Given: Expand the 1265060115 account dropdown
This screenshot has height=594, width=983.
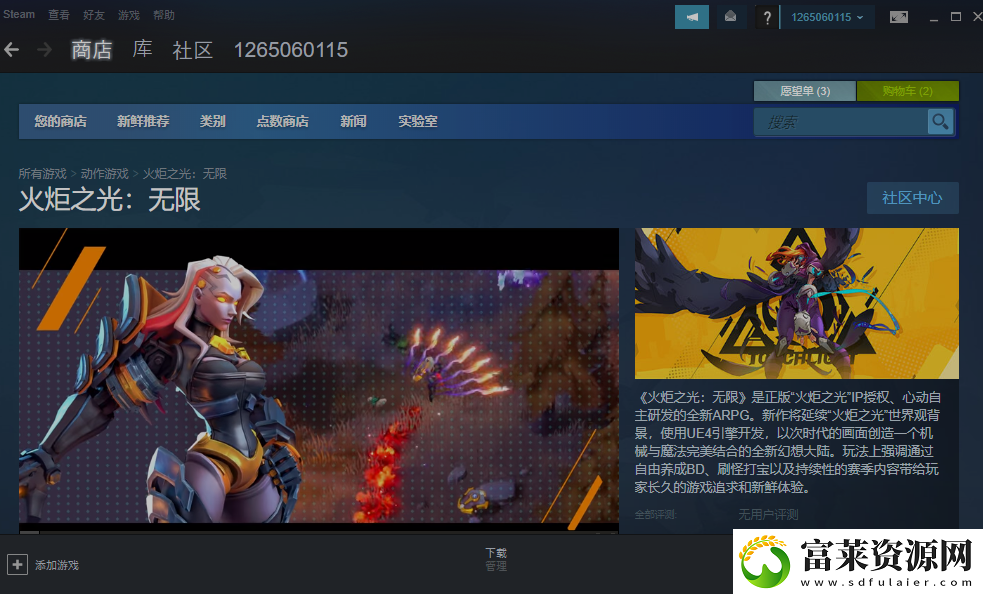Looking at the screenshot, I should [x=827, y=17].
